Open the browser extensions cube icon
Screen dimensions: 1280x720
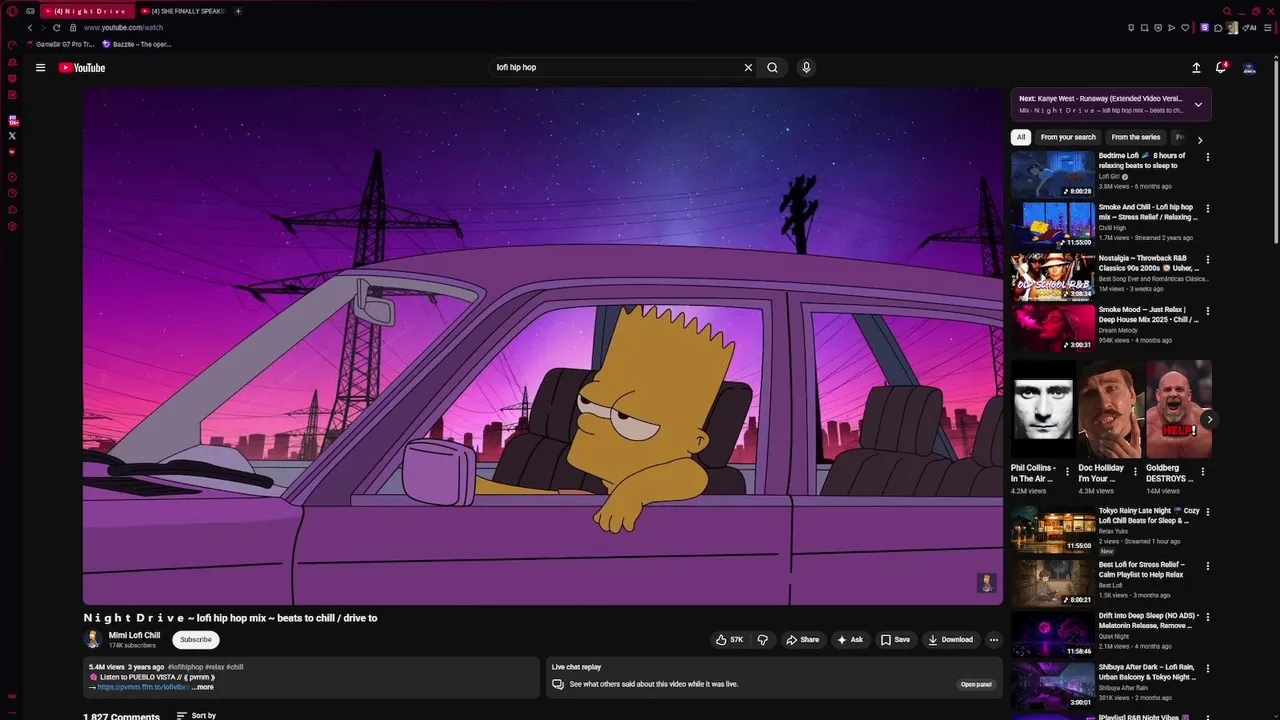(1218, 28)
